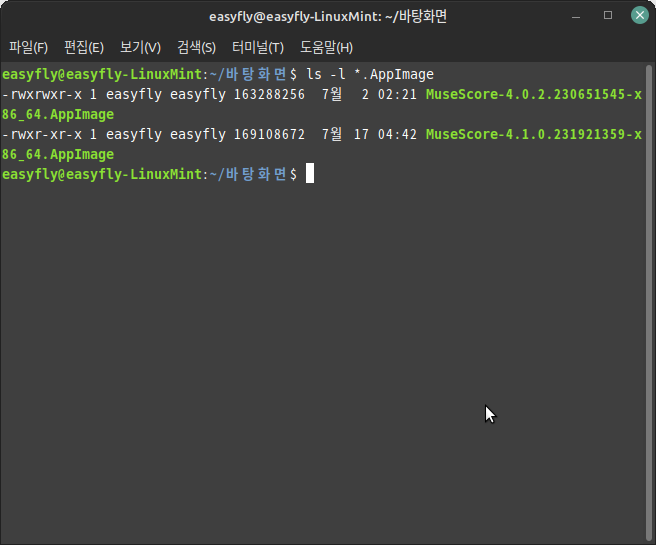Image resolution: width=656 pixels, height=545 pixels.
Task: Open the 도움말(H) menu
Action: (x=326, y=47)
